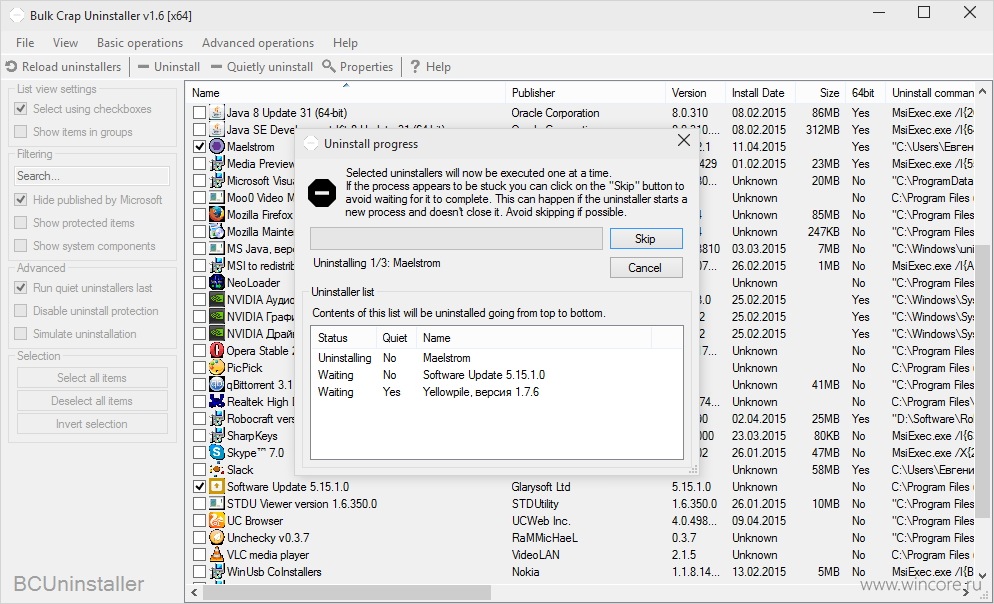
Task: Click the Deselect all items button
Action: coord(92,401)
